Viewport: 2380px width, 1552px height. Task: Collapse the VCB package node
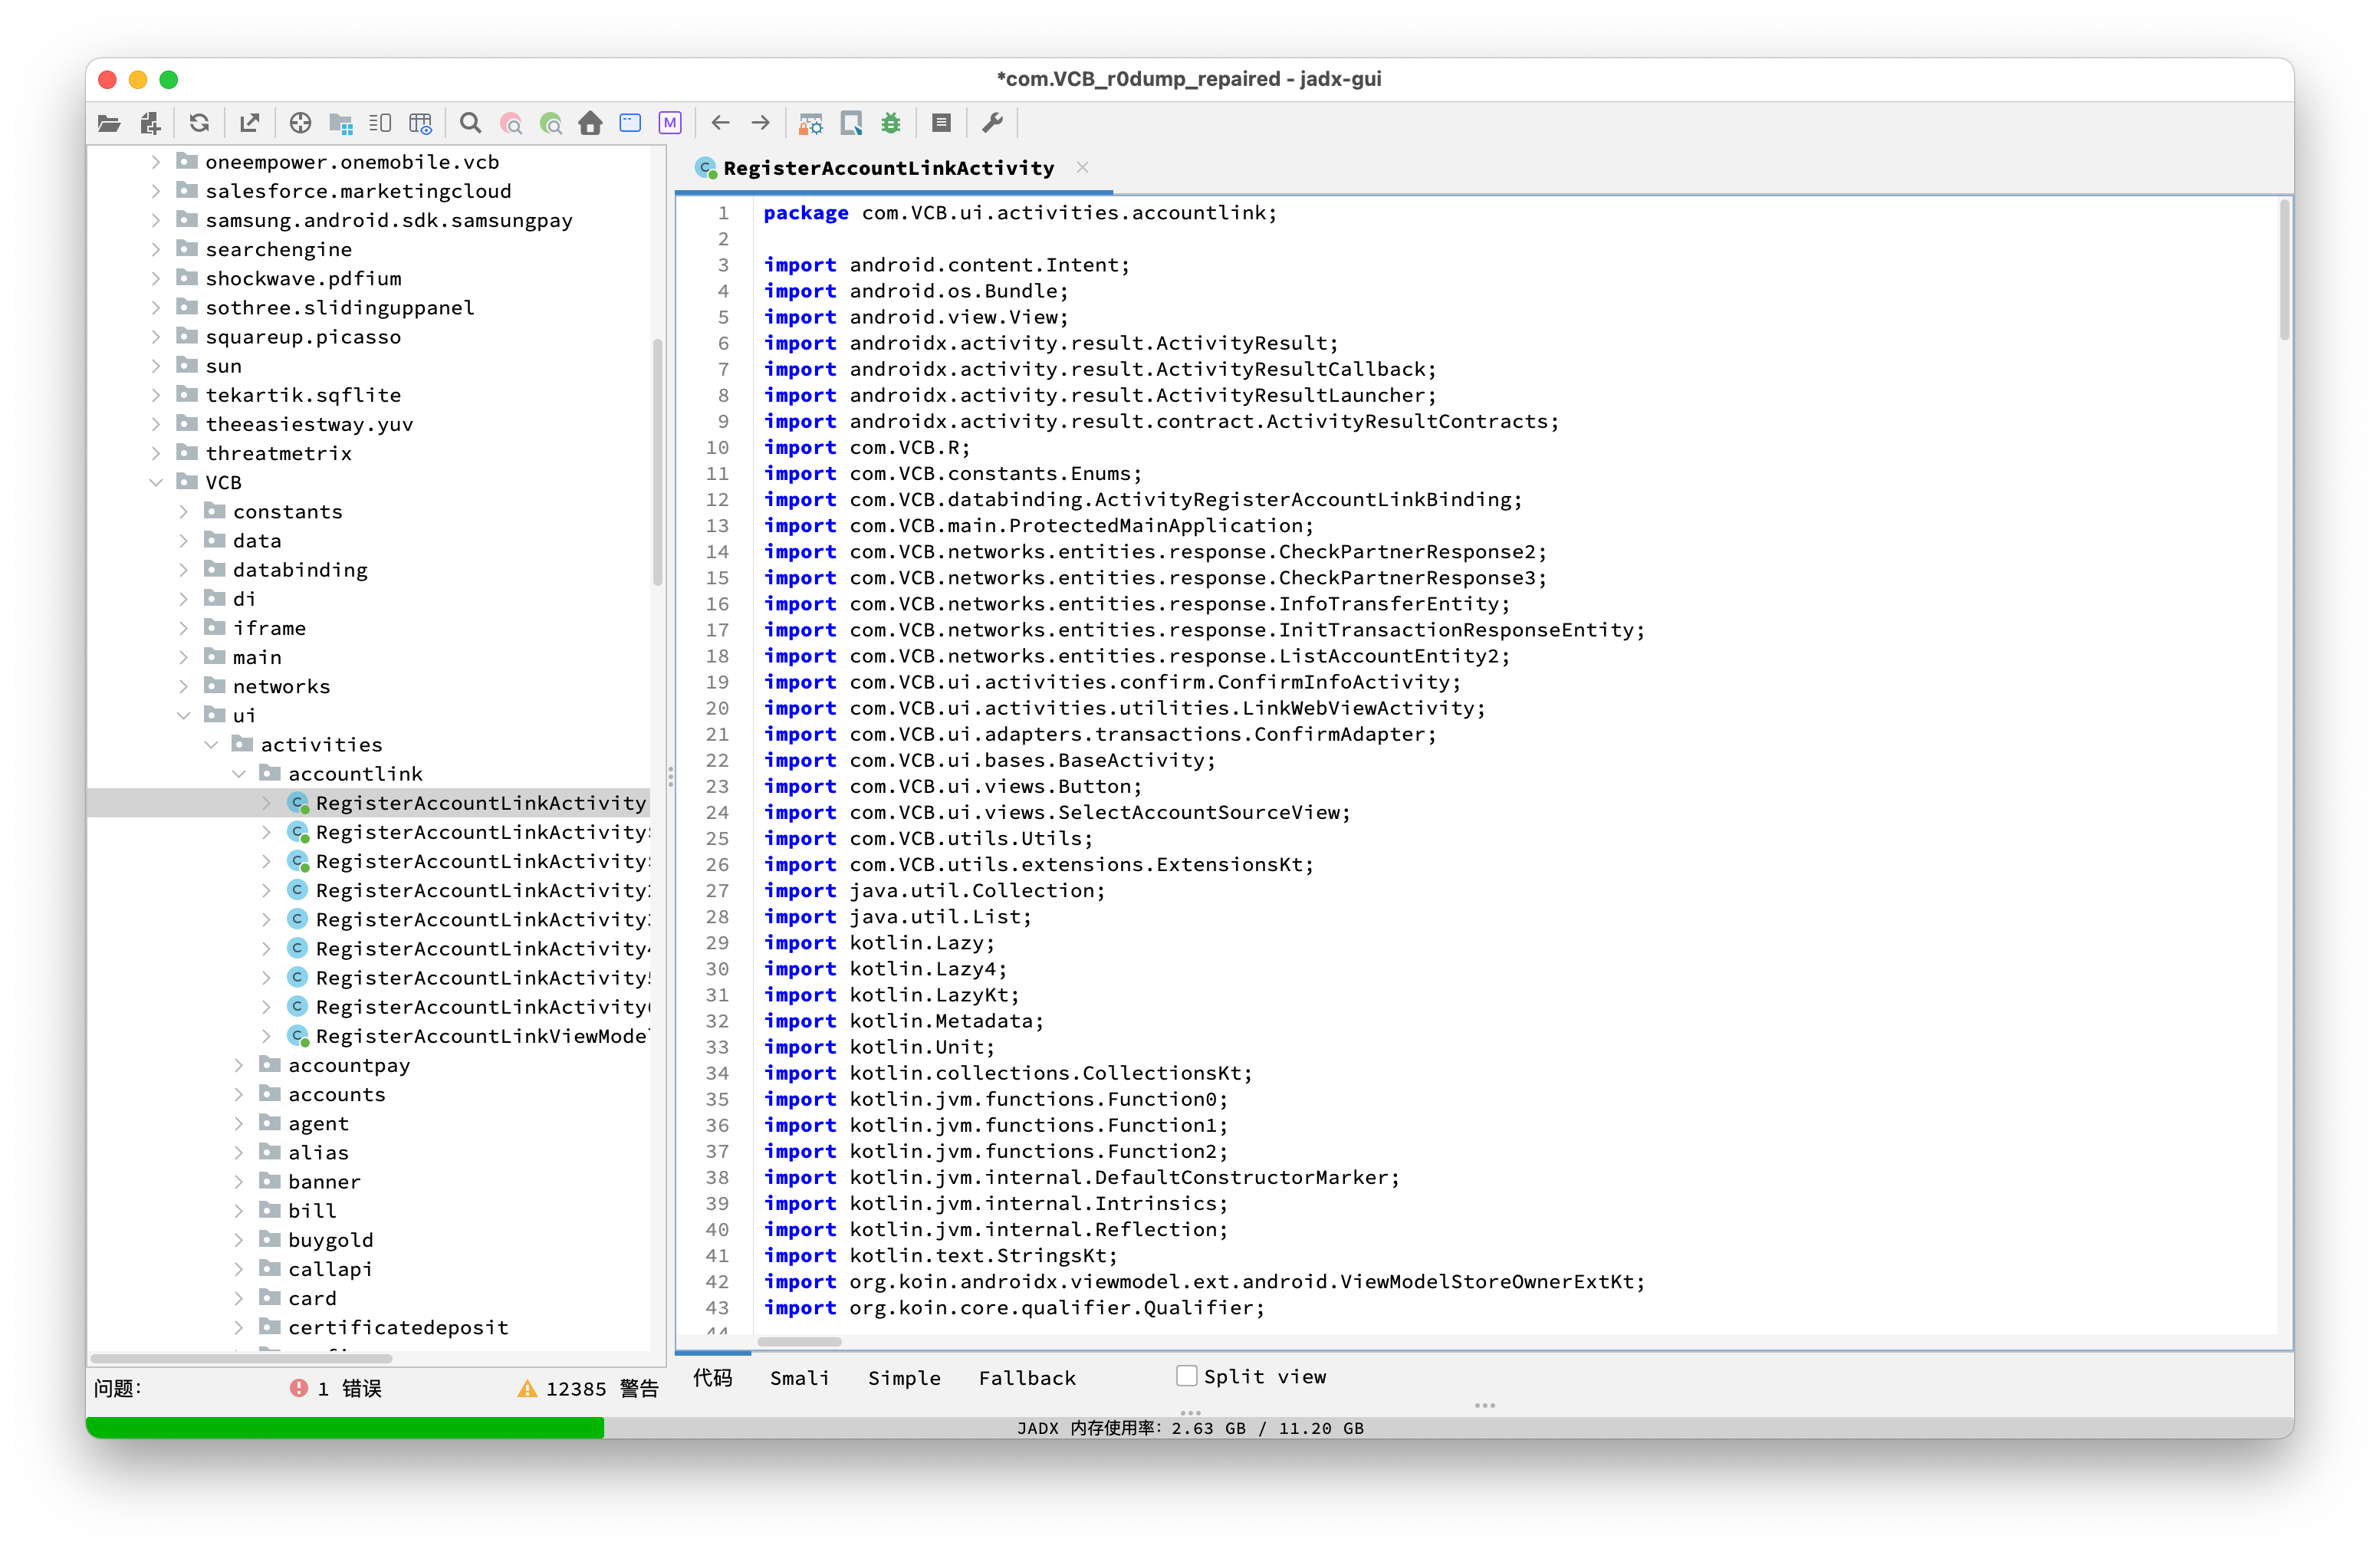pyautogui.click(x=156, y=482)
